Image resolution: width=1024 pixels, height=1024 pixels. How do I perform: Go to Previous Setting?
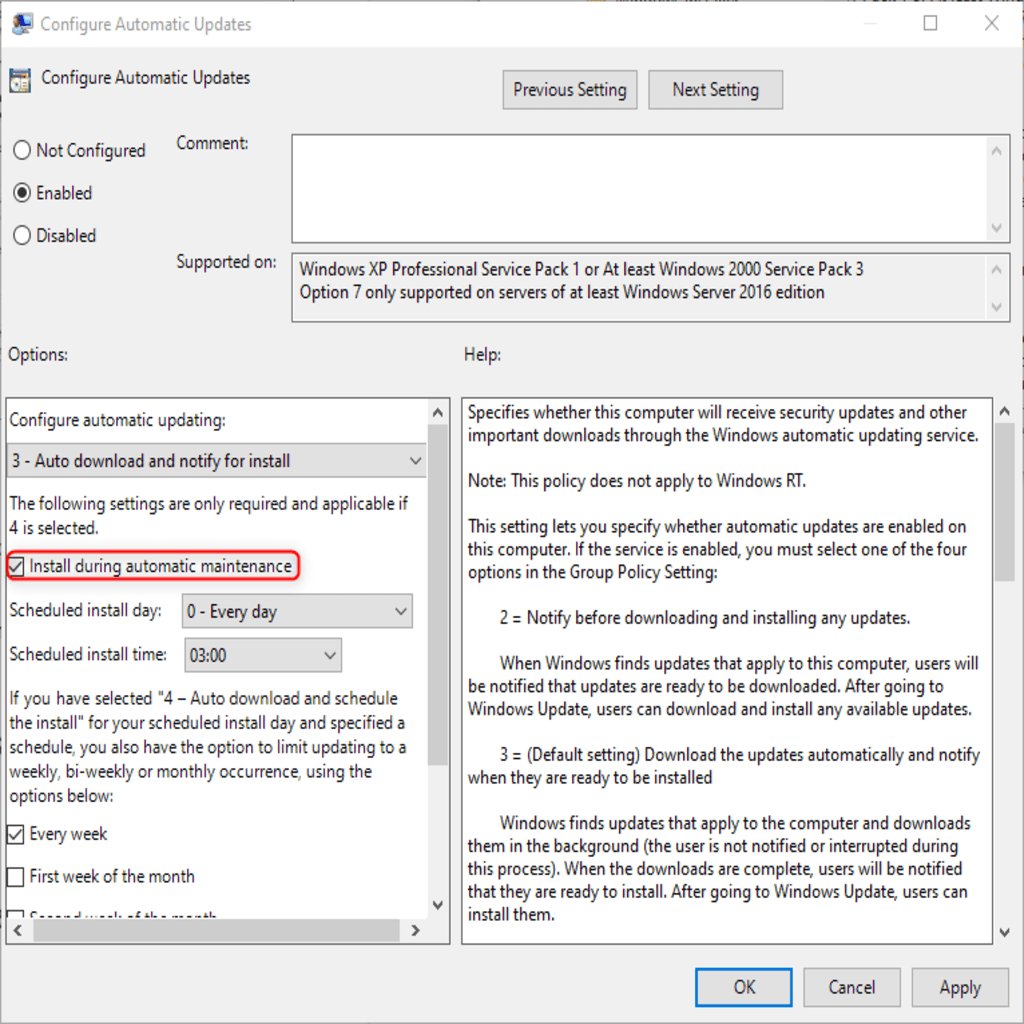click(569, 89)
